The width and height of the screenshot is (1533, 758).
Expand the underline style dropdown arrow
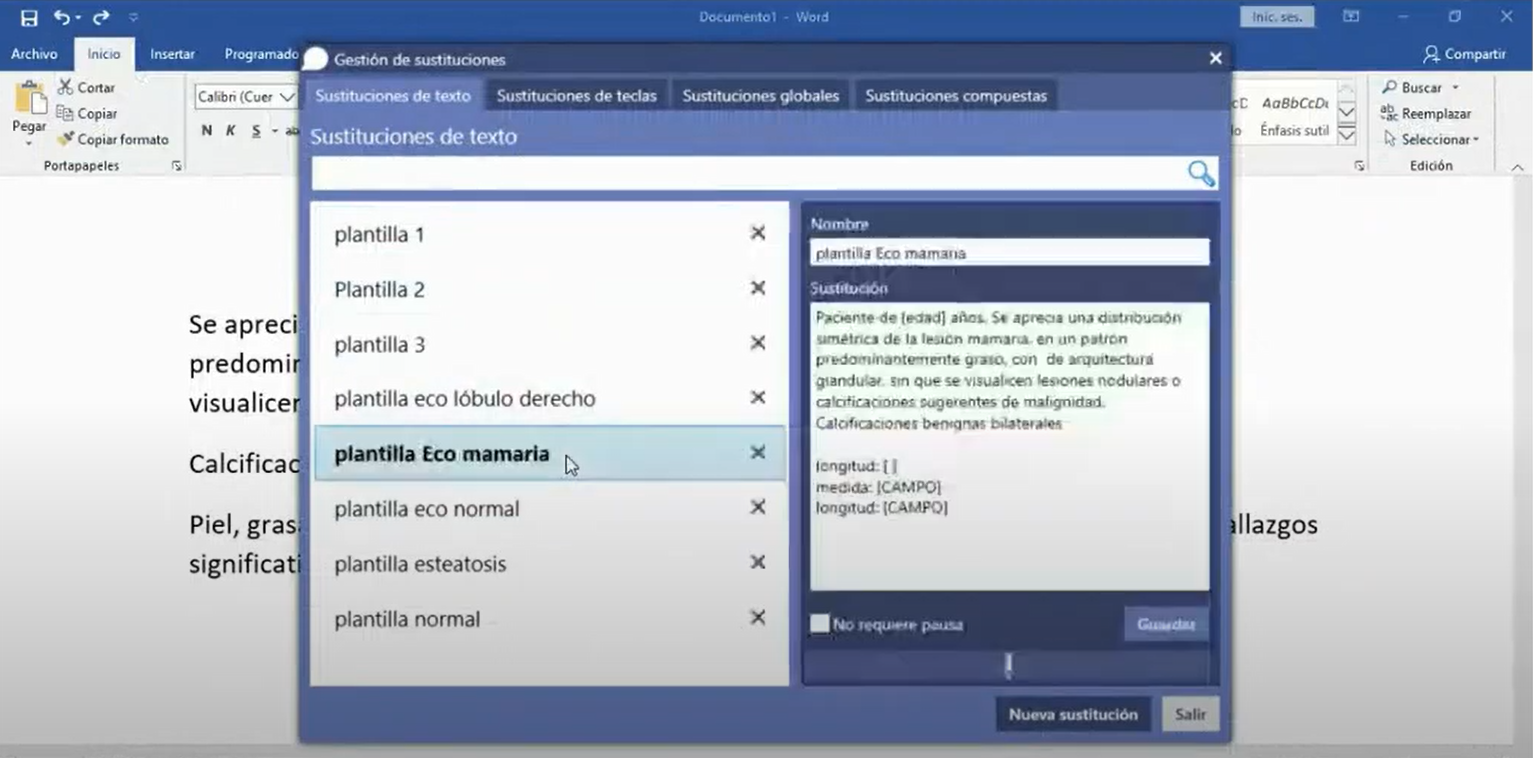coord(274,131)
